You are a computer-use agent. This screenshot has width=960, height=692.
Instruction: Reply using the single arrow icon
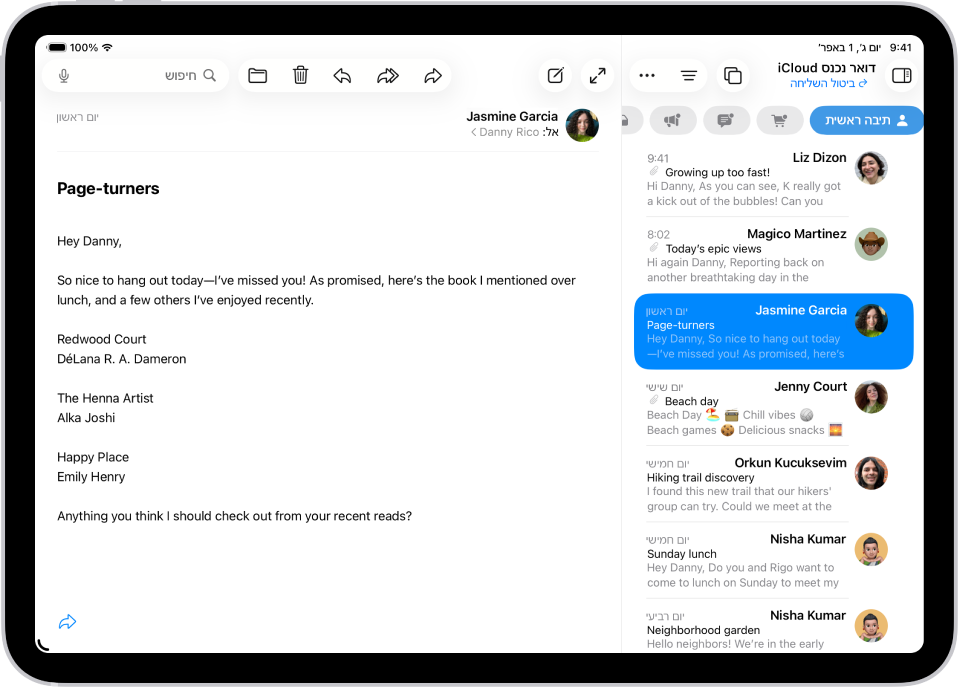(342, 75)
